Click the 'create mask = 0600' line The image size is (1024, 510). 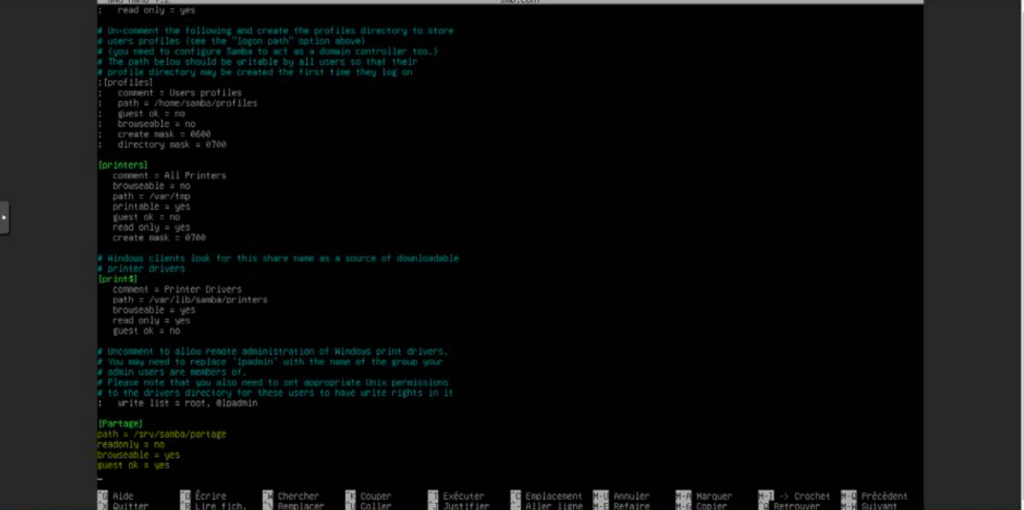coord(164,134)
